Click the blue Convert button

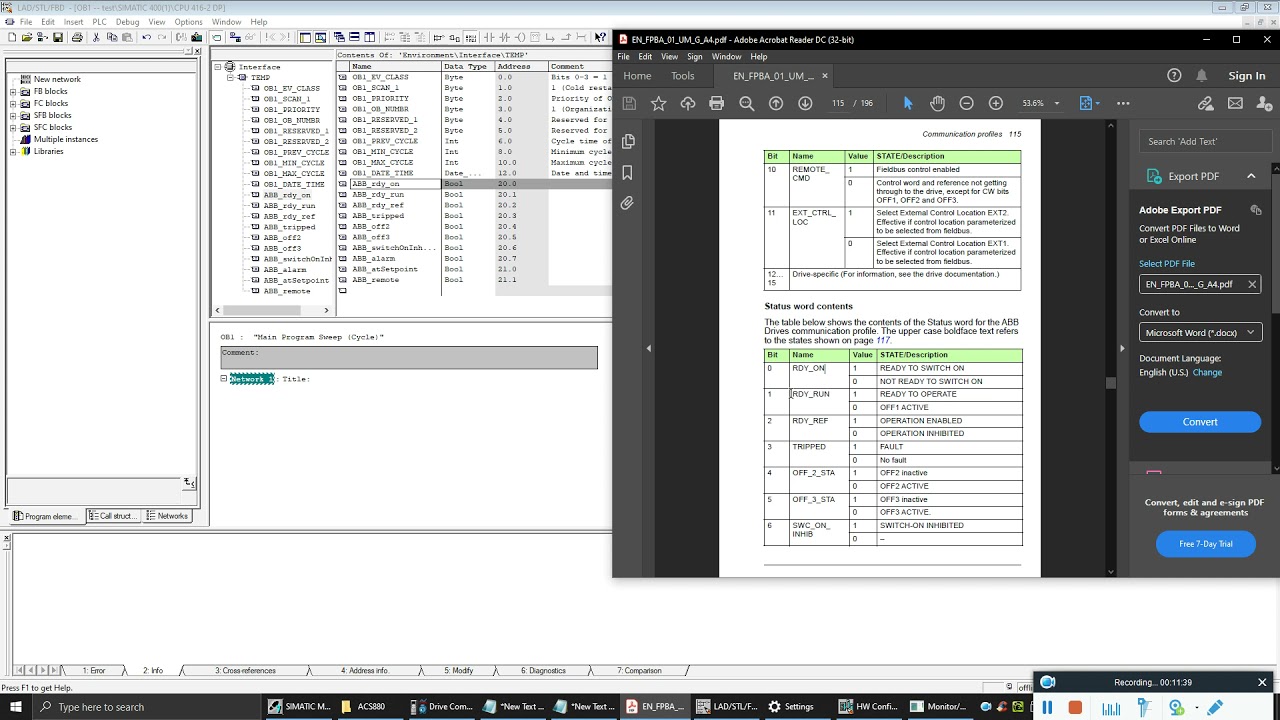point(1200,422)
